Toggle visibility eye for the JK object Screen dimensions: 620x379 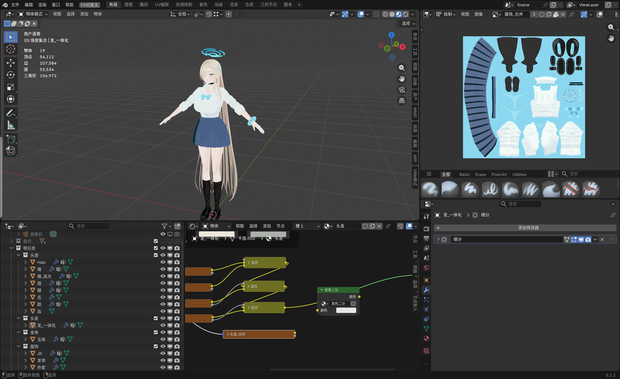tap(163, 353)
